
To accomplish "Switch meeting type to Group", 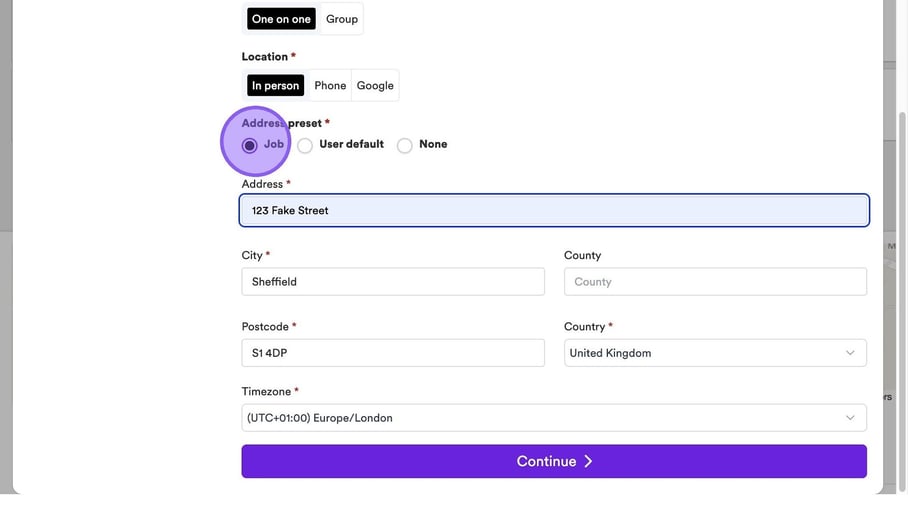I will pyautogui.click(x=342, y=19).
